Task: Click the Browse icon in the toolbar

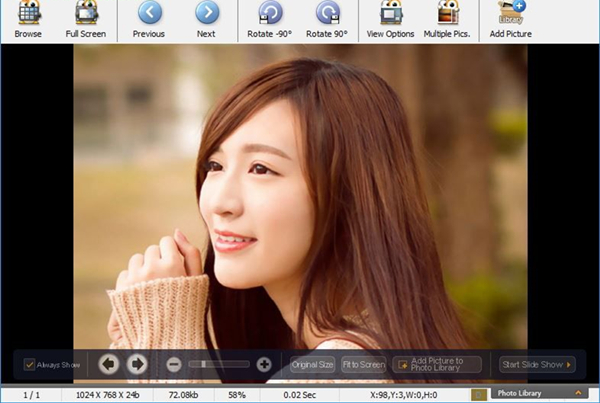Action: click(x=28, y=14)
